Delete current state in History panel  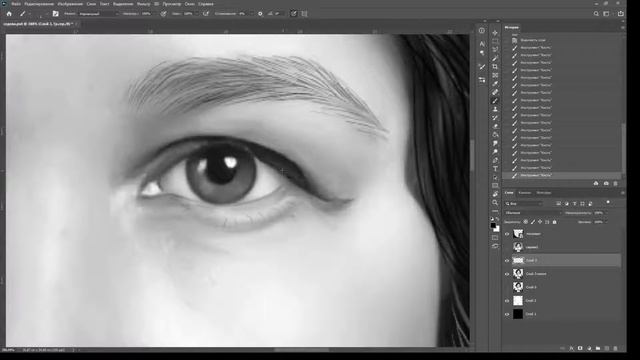coord(616,184)
